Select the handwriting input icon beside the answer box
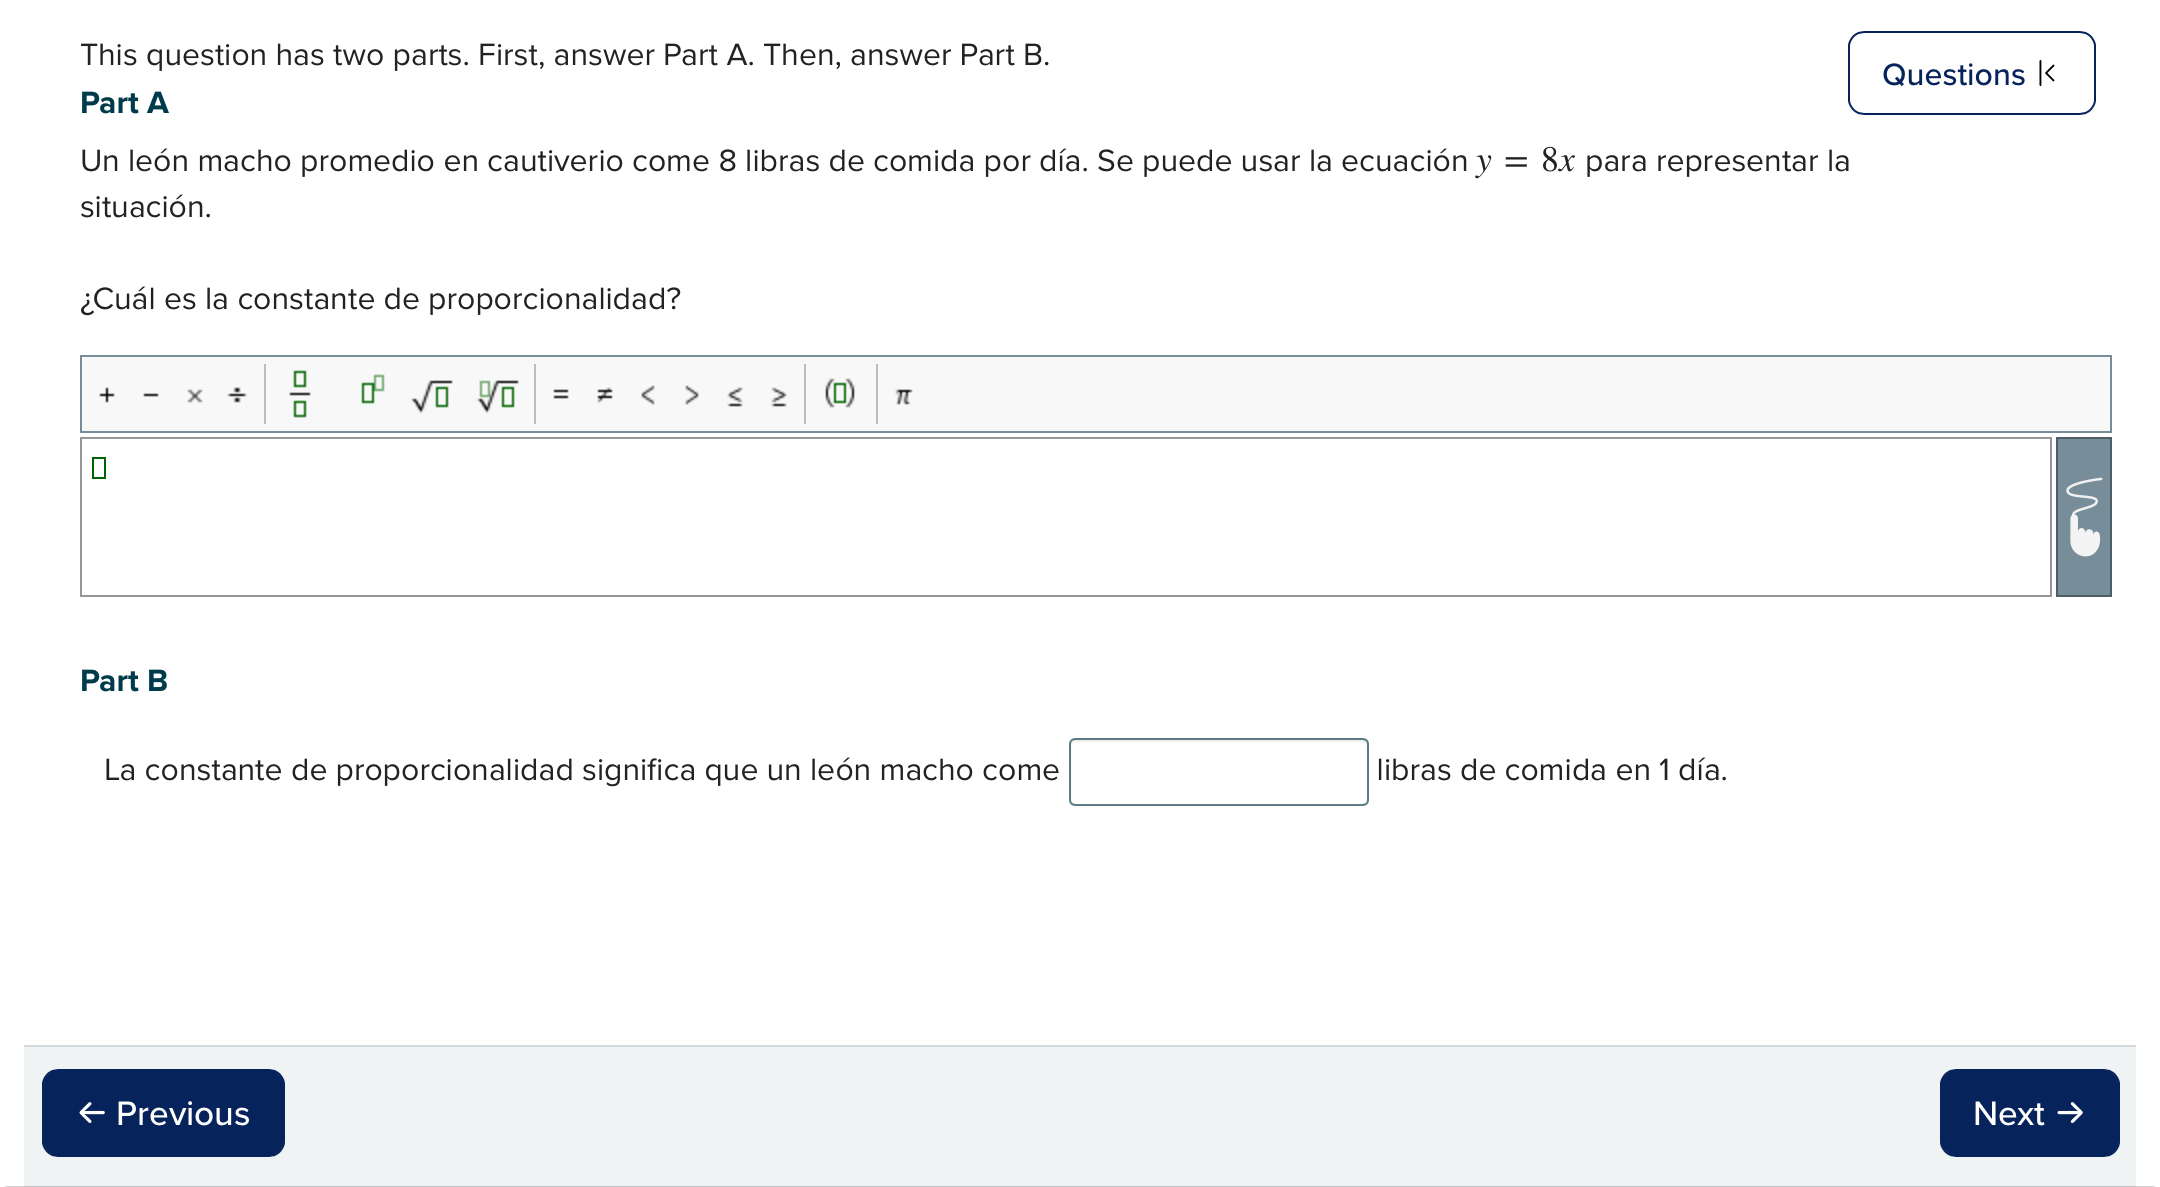Viewport: 2160px width, 1187px height. tap(2083, 515)
